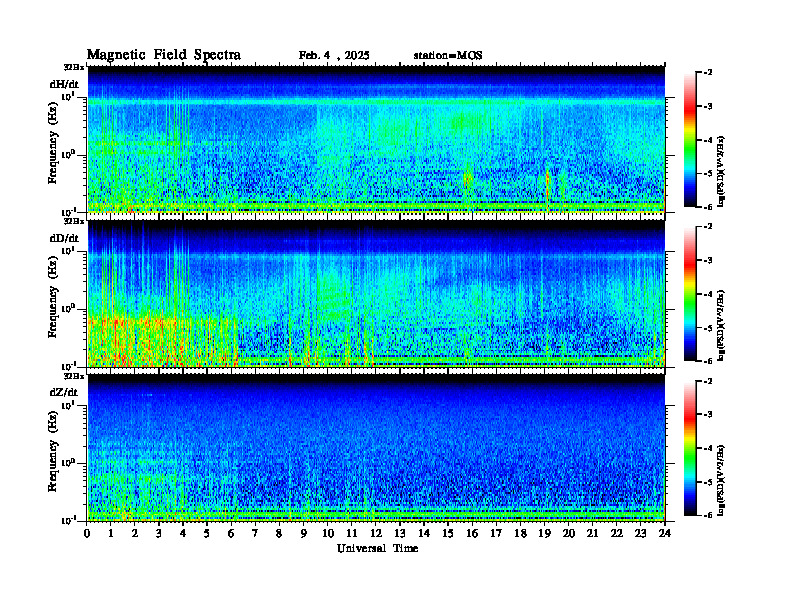
Task: Click the dH/dt spectrogram plot area
Action: (x=376, y=139)
